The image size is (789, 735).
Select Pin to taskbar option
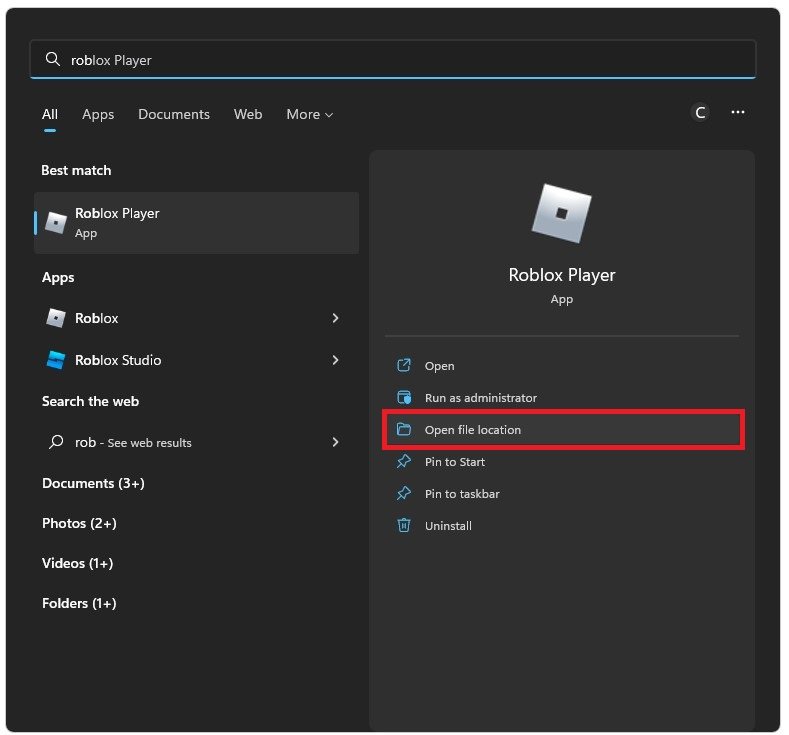click(x=462, y=494)
